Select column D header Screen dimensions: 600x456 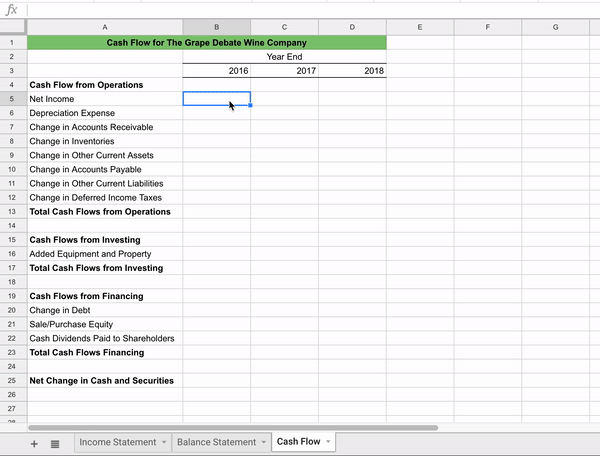click(x=352, y=27)
